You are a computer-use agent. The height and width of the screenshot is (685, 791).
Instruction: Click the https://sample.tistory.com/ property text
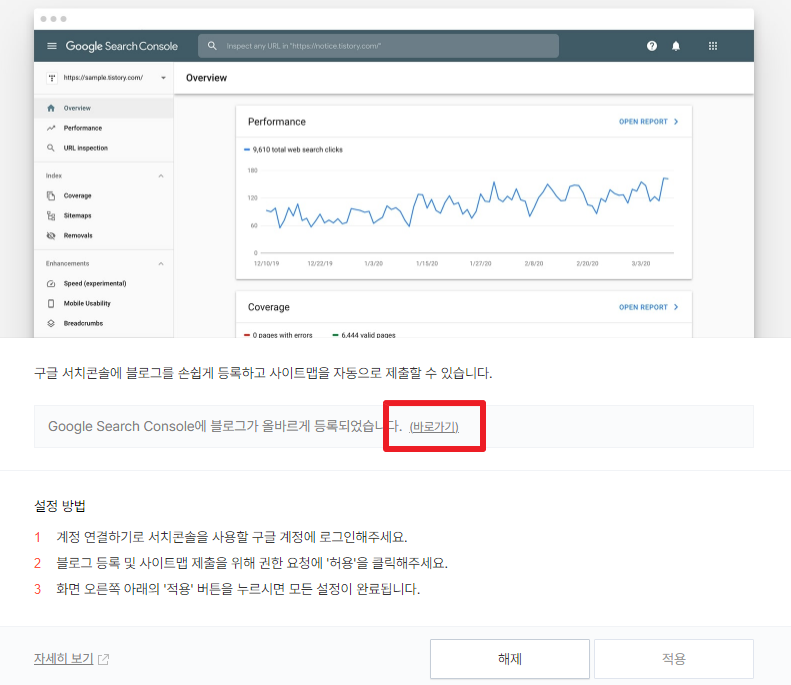(103, 78)
